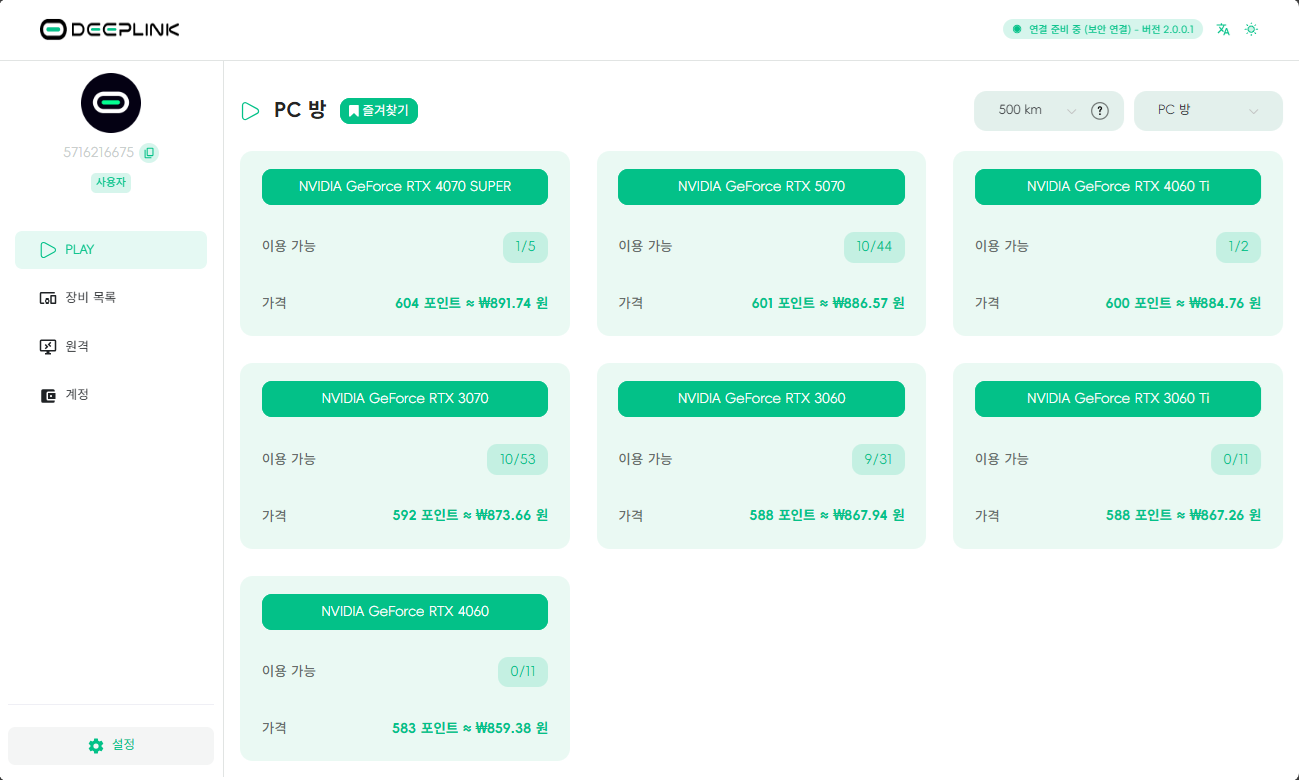Open the language translation icon

click(x=1223, y=29)
